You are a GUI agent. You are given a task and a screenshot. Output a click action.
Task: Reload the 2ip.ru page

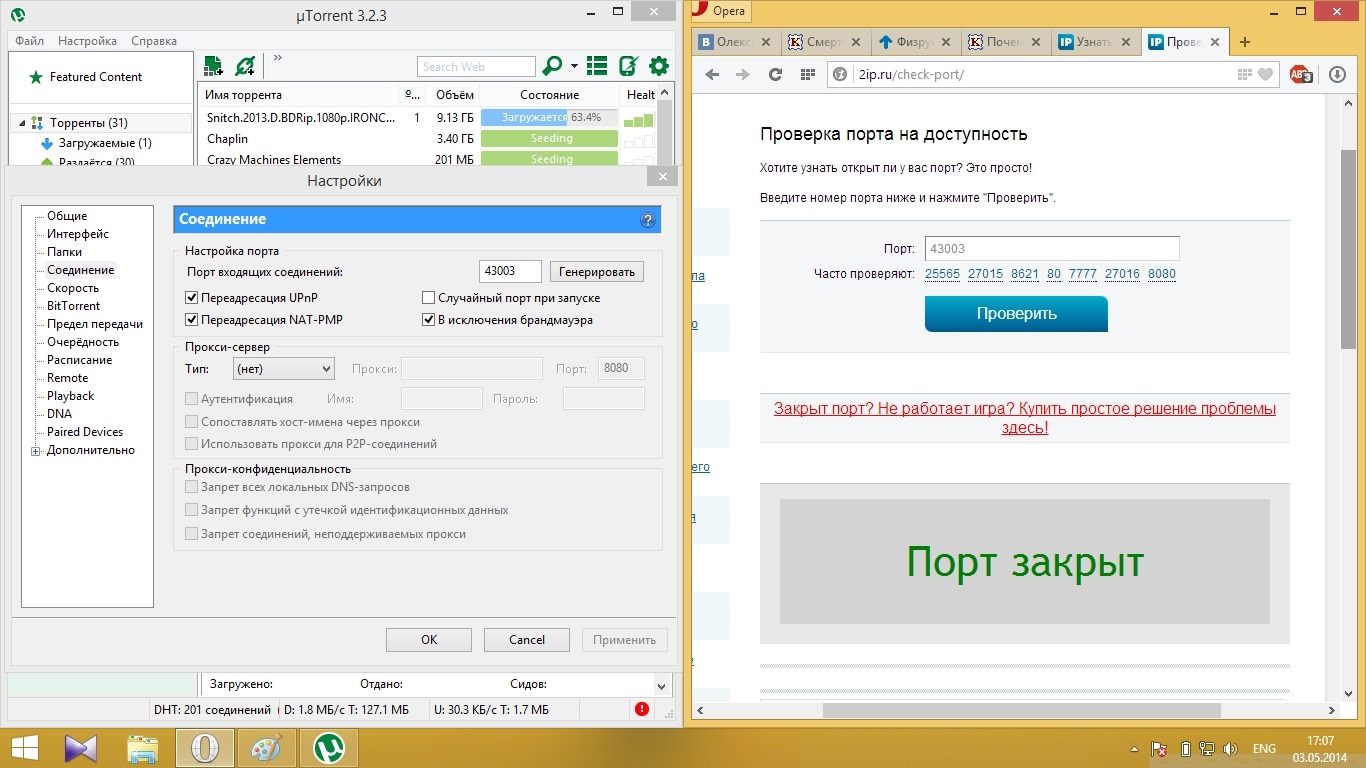(x=774, y=74)
